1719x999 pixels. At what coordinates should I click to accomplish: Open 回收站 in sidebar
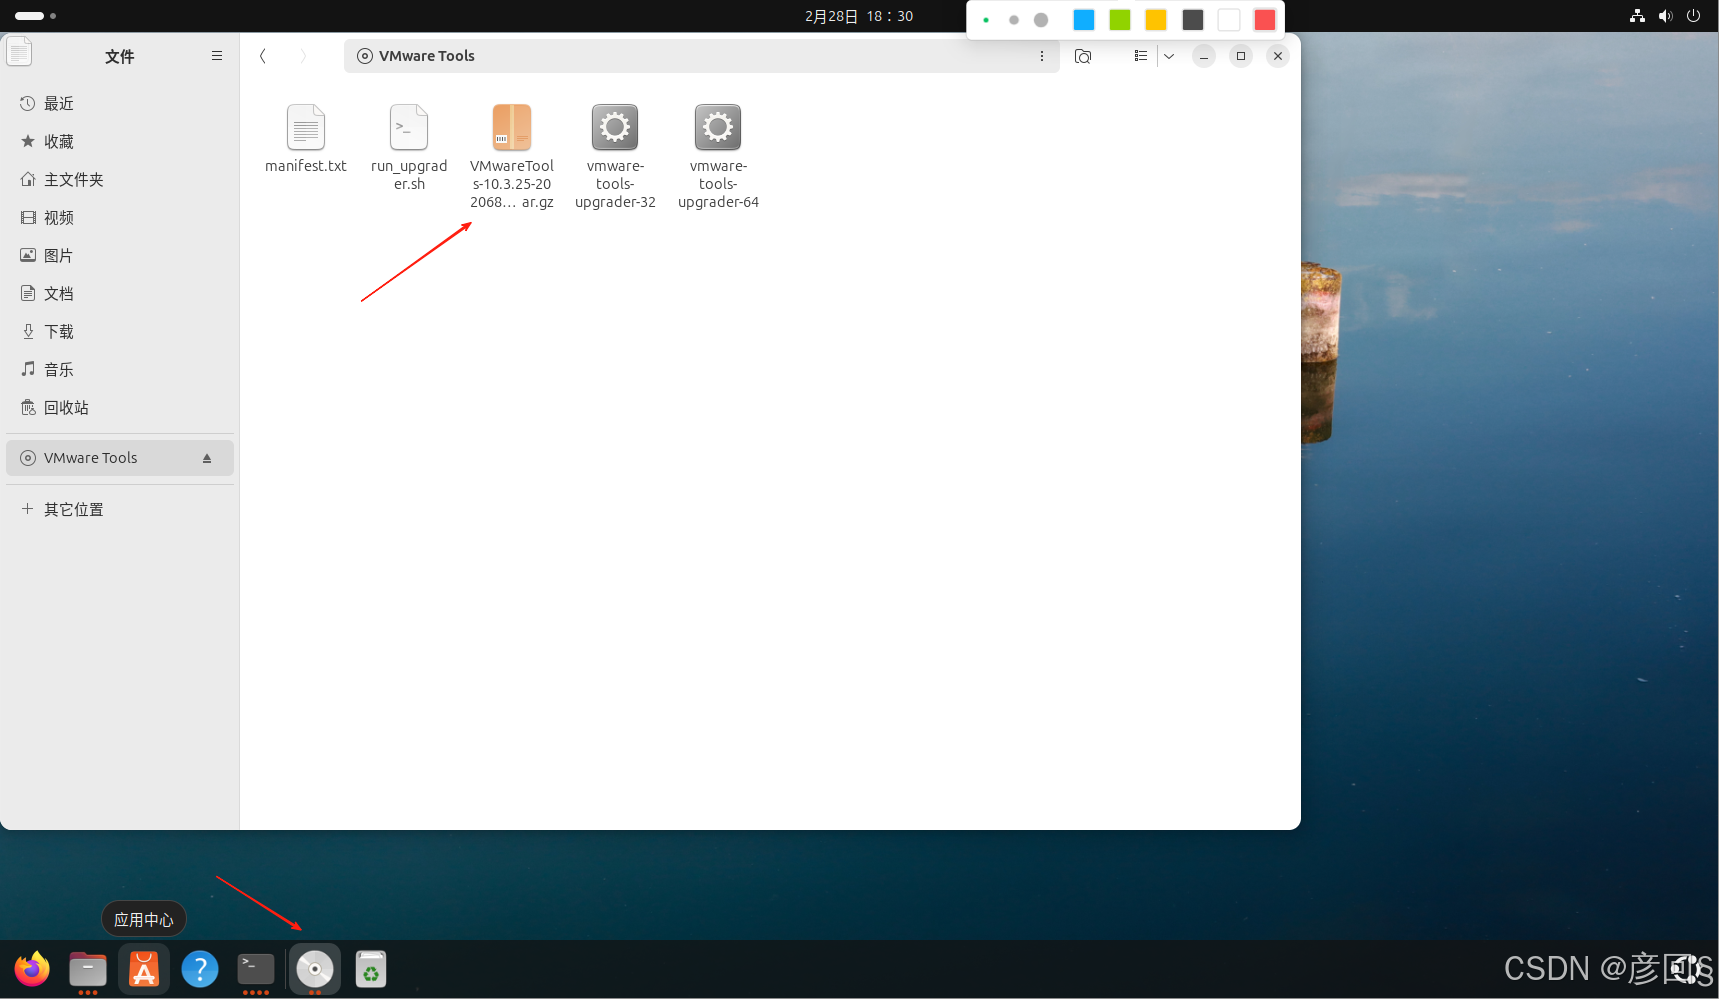coord(120,408)
